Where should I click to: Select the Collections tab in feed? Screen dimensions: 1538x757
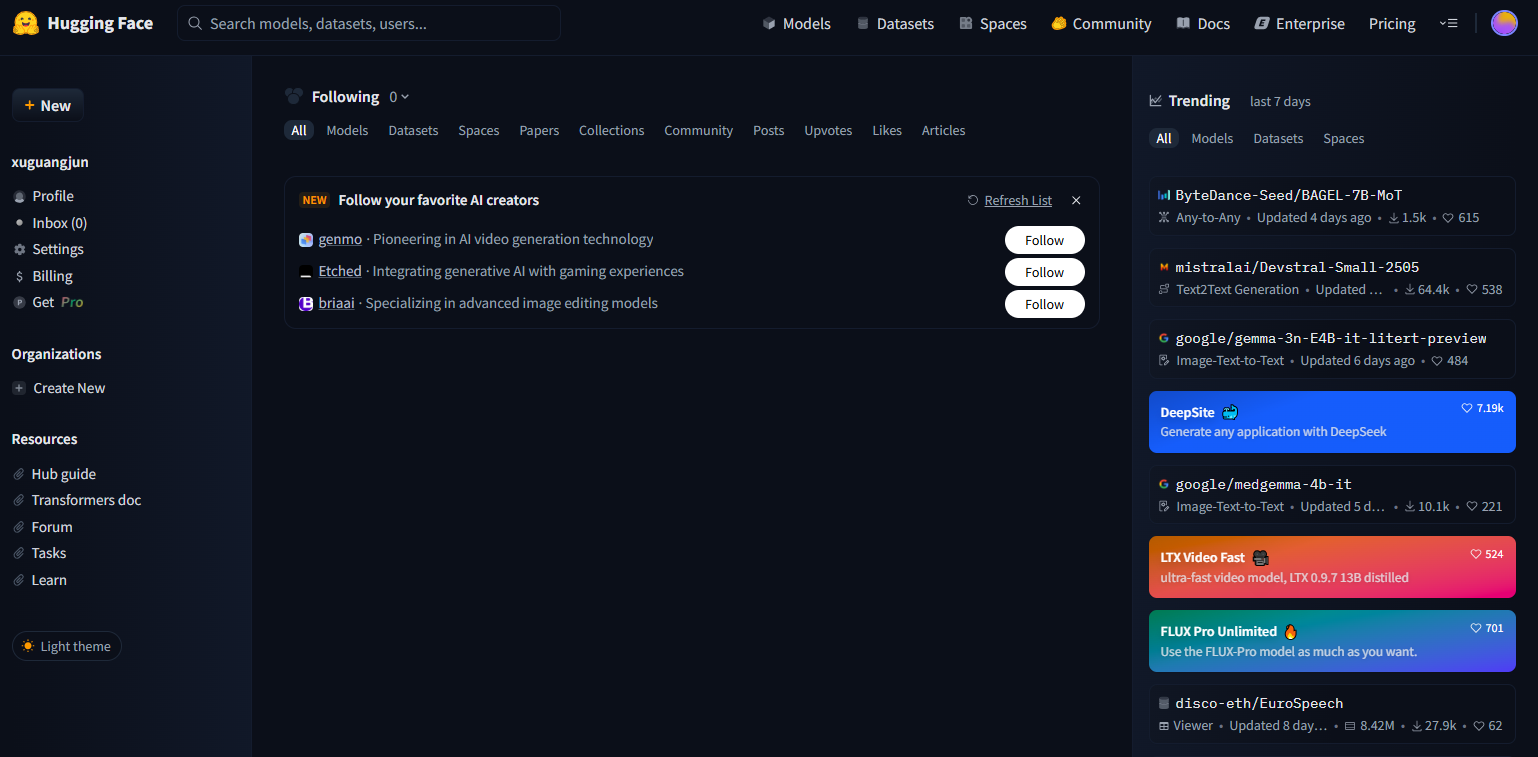(x=611, y=130)
